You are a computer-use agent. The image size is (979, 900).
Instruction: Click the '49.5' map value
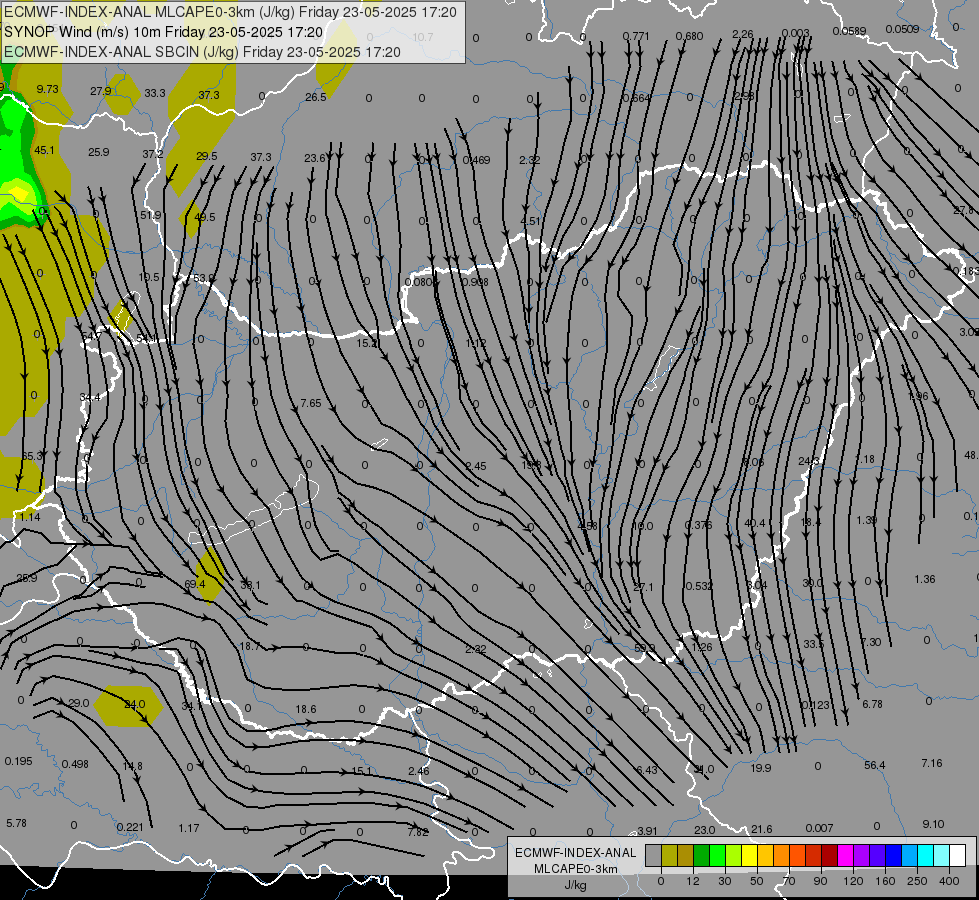pyautogui.click(x=205, y=217)
